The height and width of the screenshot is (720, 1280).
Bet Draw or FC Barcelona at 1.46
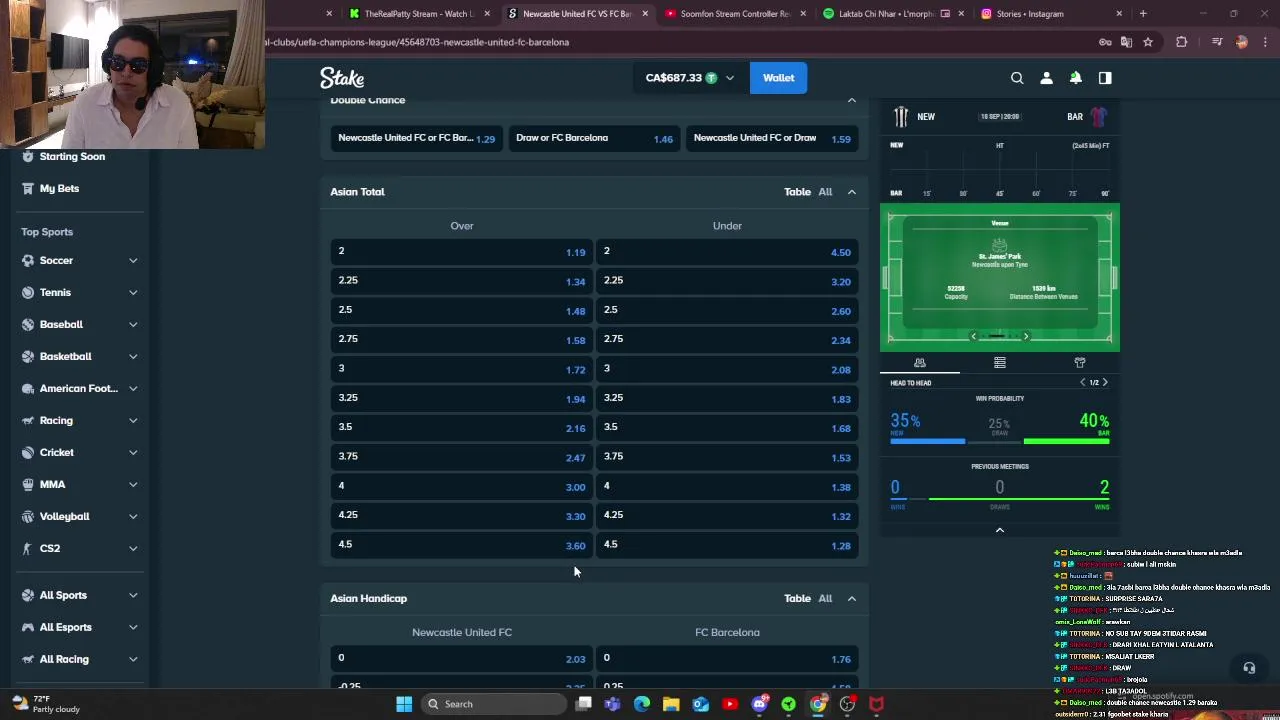click(x=594, y=138)
